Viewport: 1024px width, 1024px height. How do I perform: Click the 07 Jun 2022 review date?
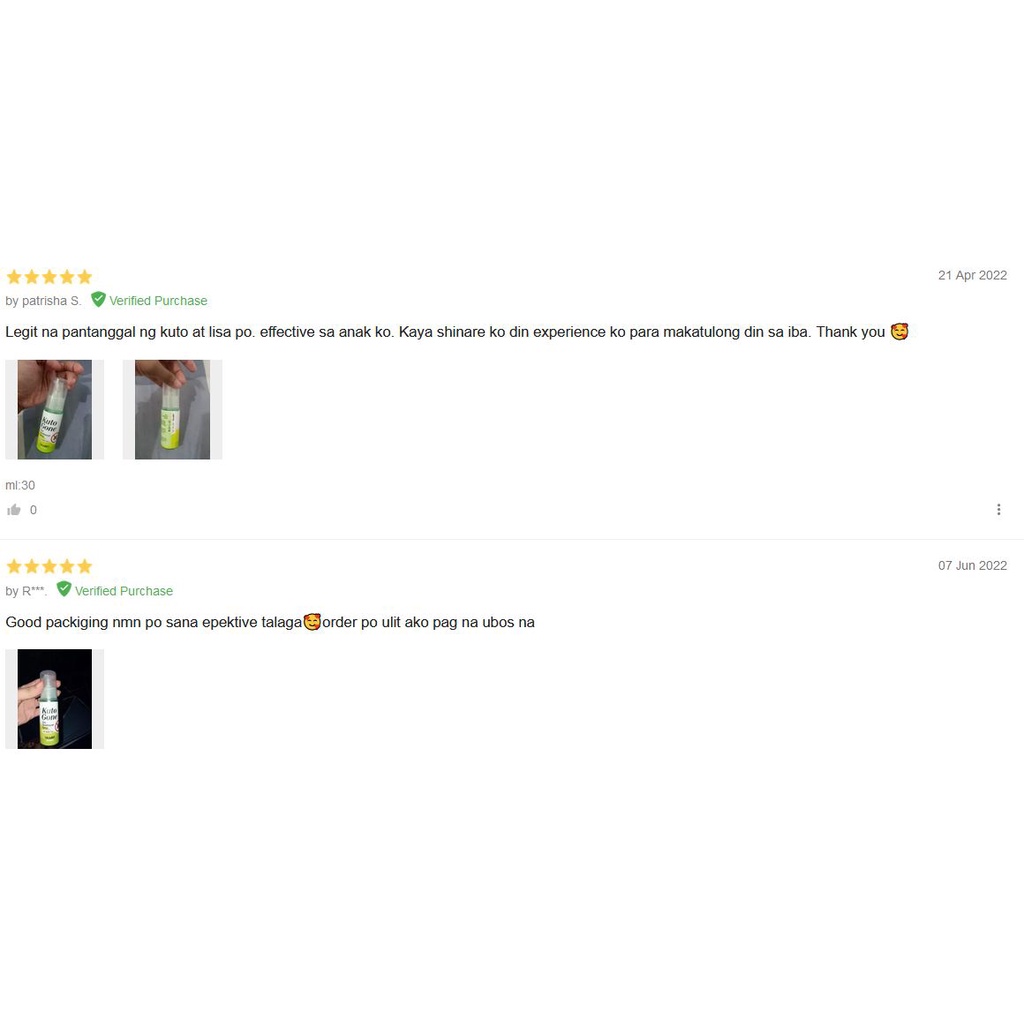point(972,565)
